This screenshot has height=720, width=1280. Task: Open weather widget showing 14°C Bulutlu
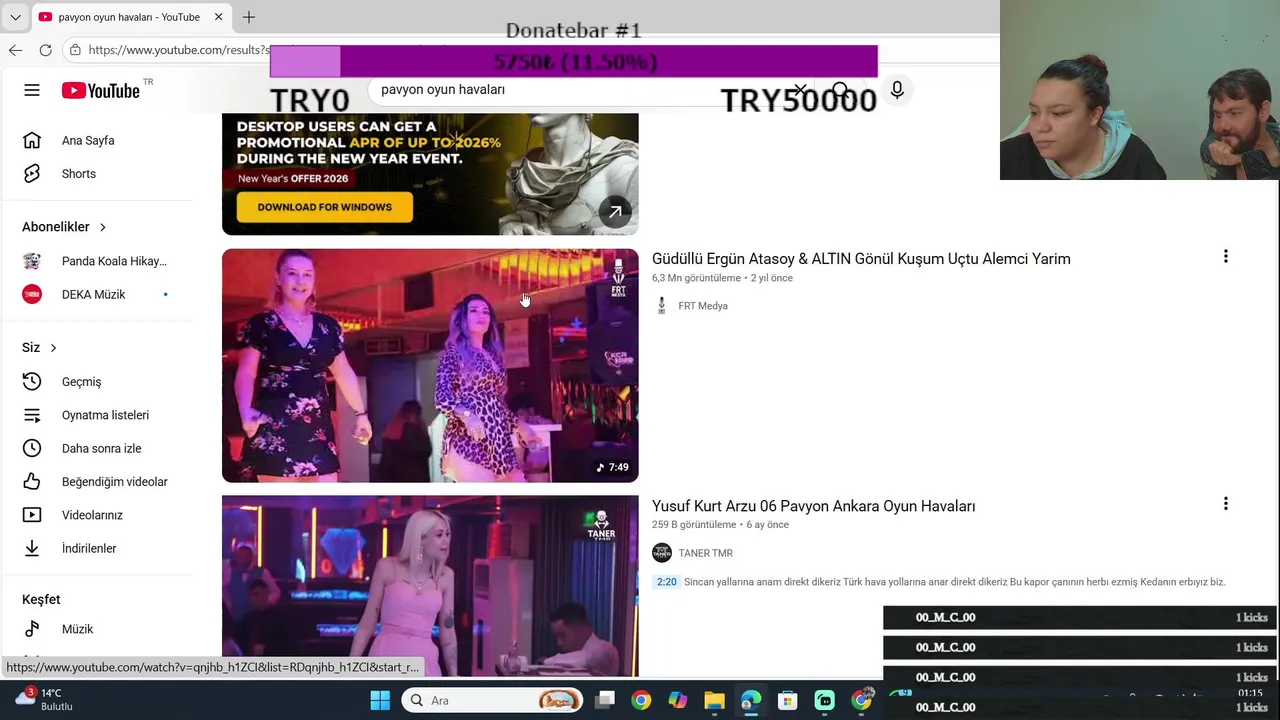click(x=43, y=700)
